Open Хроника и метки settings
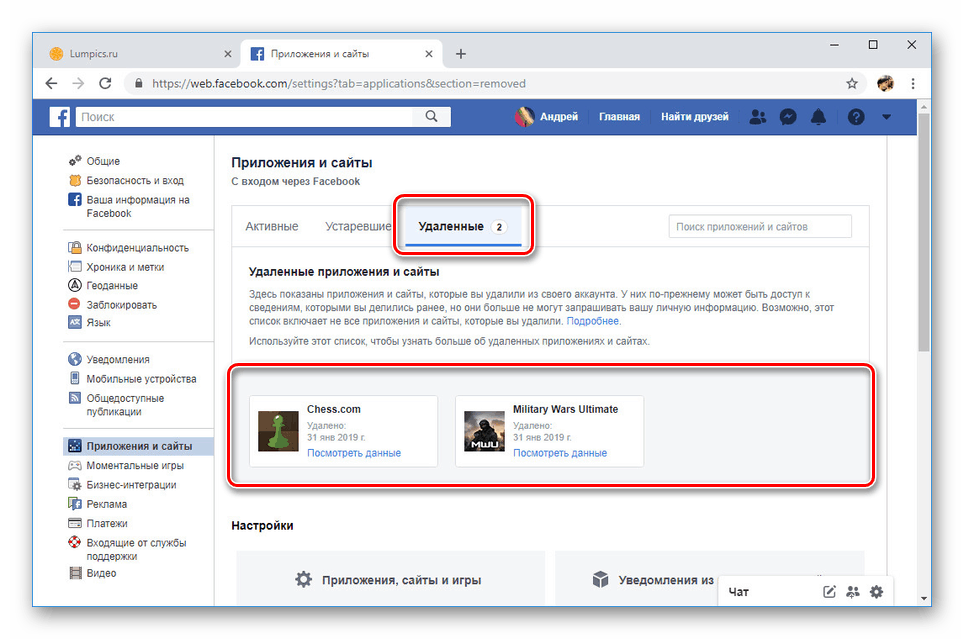Image resolution: width=964 pixels, height=639 pixels. pos(125,267)
